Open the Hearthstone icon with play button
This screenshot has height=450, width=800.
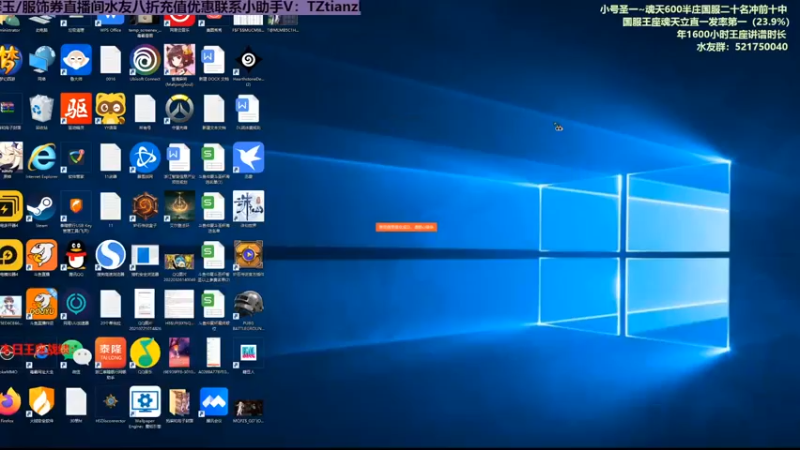[248, 255]
